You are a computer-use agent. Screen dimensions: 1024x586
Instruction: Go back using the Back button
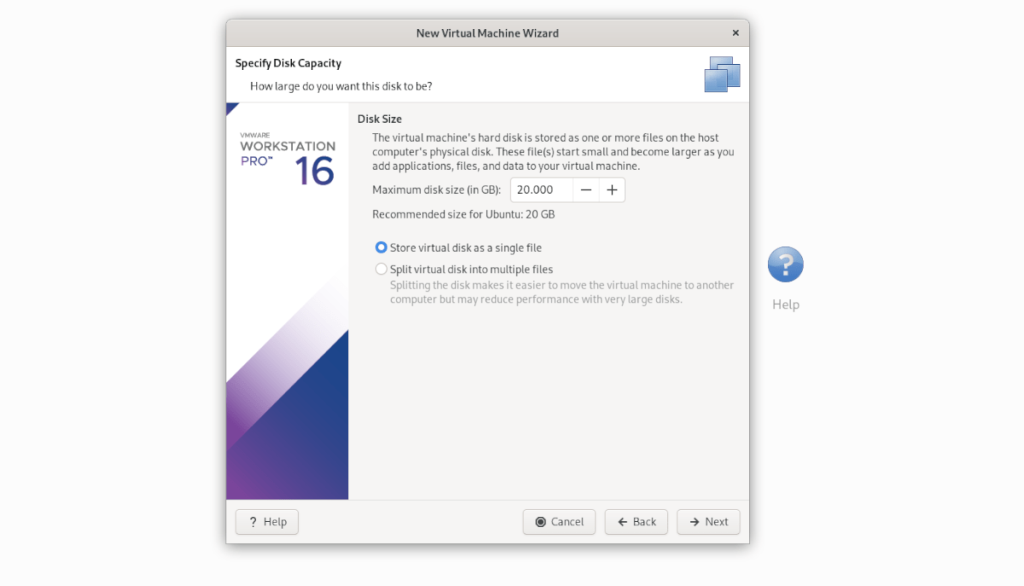636,521
